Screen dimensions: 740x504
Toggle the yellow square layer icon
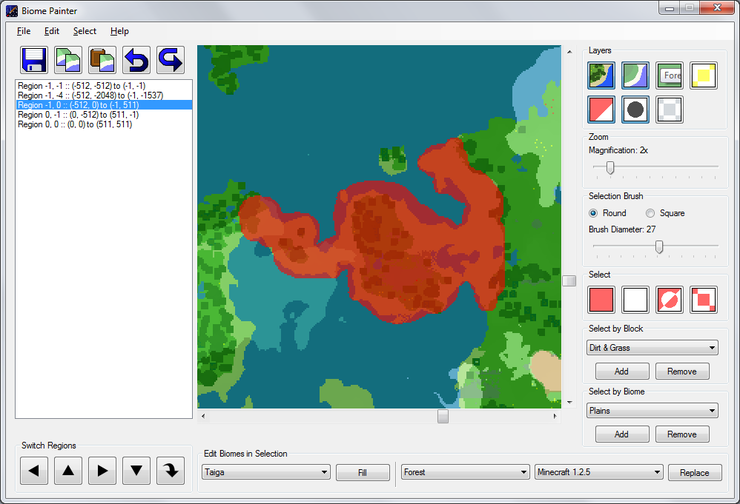click(703, 76)
